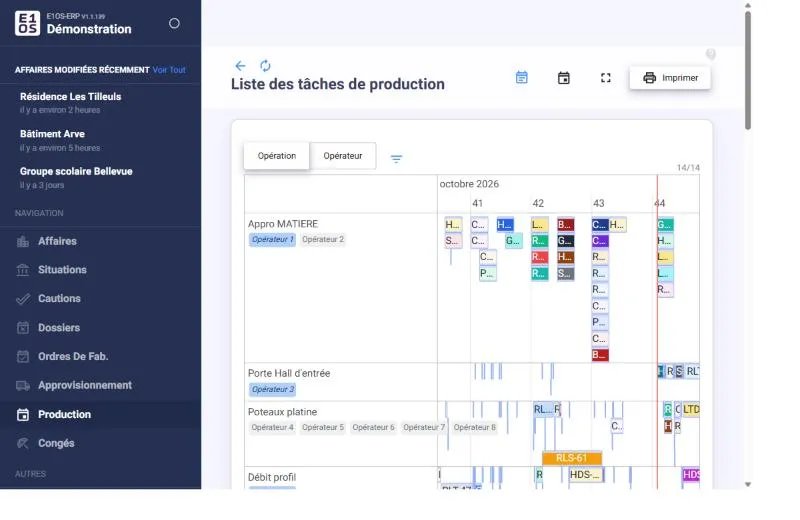800x520 pixels.
Task: Click the blue calendar view icon
Action: [521, 78]
